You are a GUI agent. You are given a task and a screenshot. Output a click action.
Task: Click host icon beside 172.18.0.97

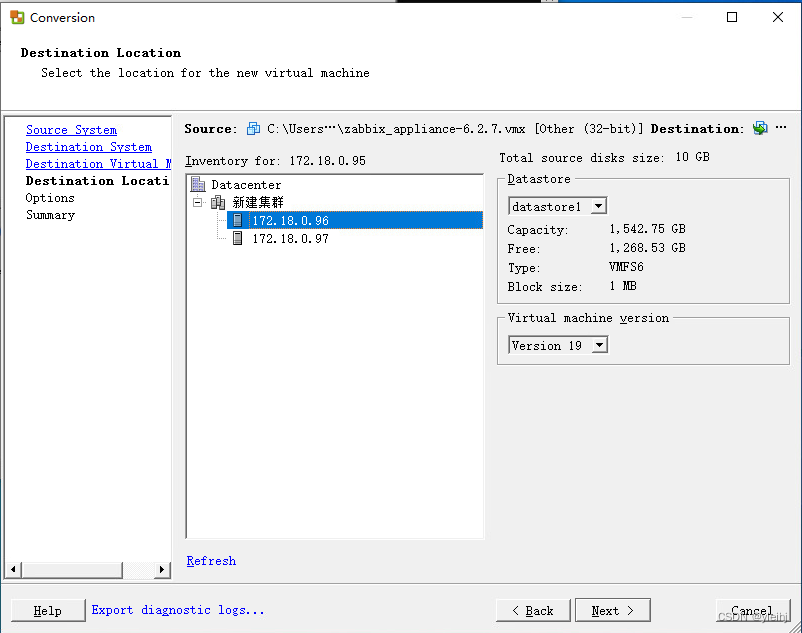237,238
